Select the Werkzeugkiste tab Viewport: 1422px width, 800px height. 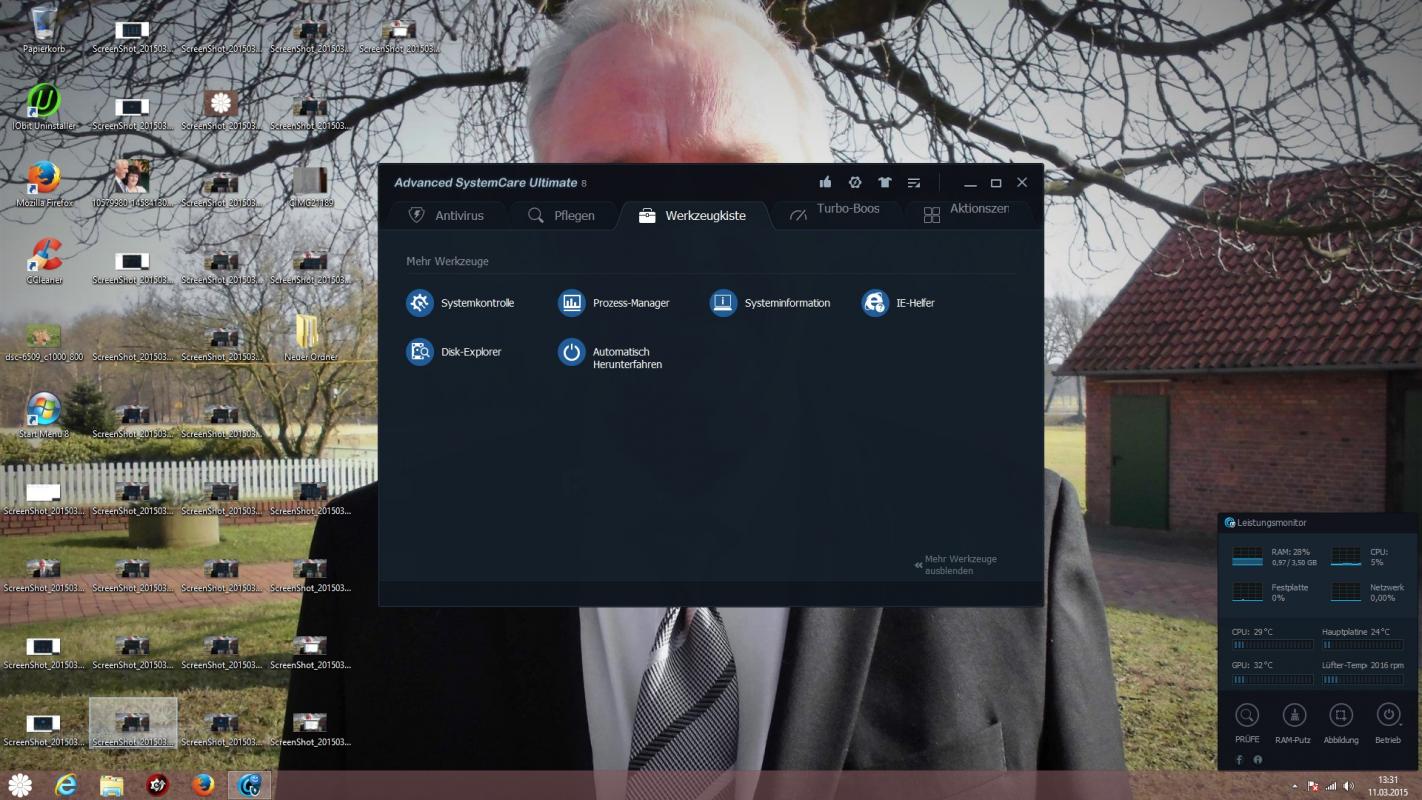[x=693, y=215]
